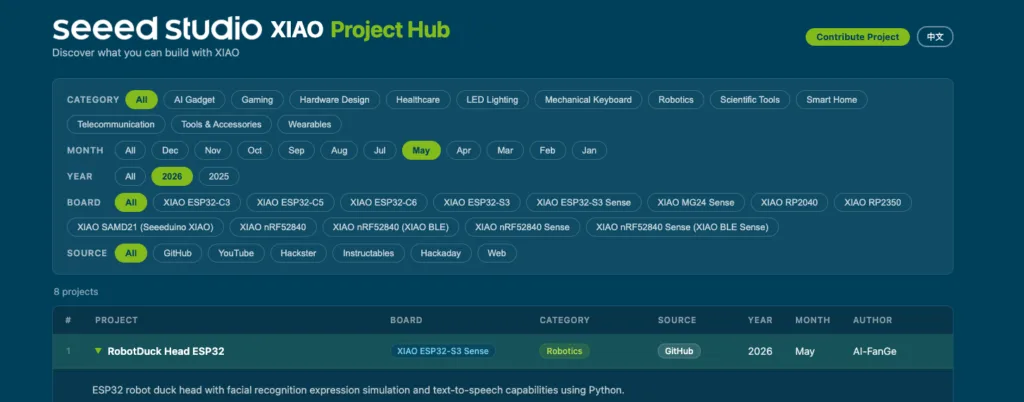Filter by AI Gadget category

(x=195, y=100)
